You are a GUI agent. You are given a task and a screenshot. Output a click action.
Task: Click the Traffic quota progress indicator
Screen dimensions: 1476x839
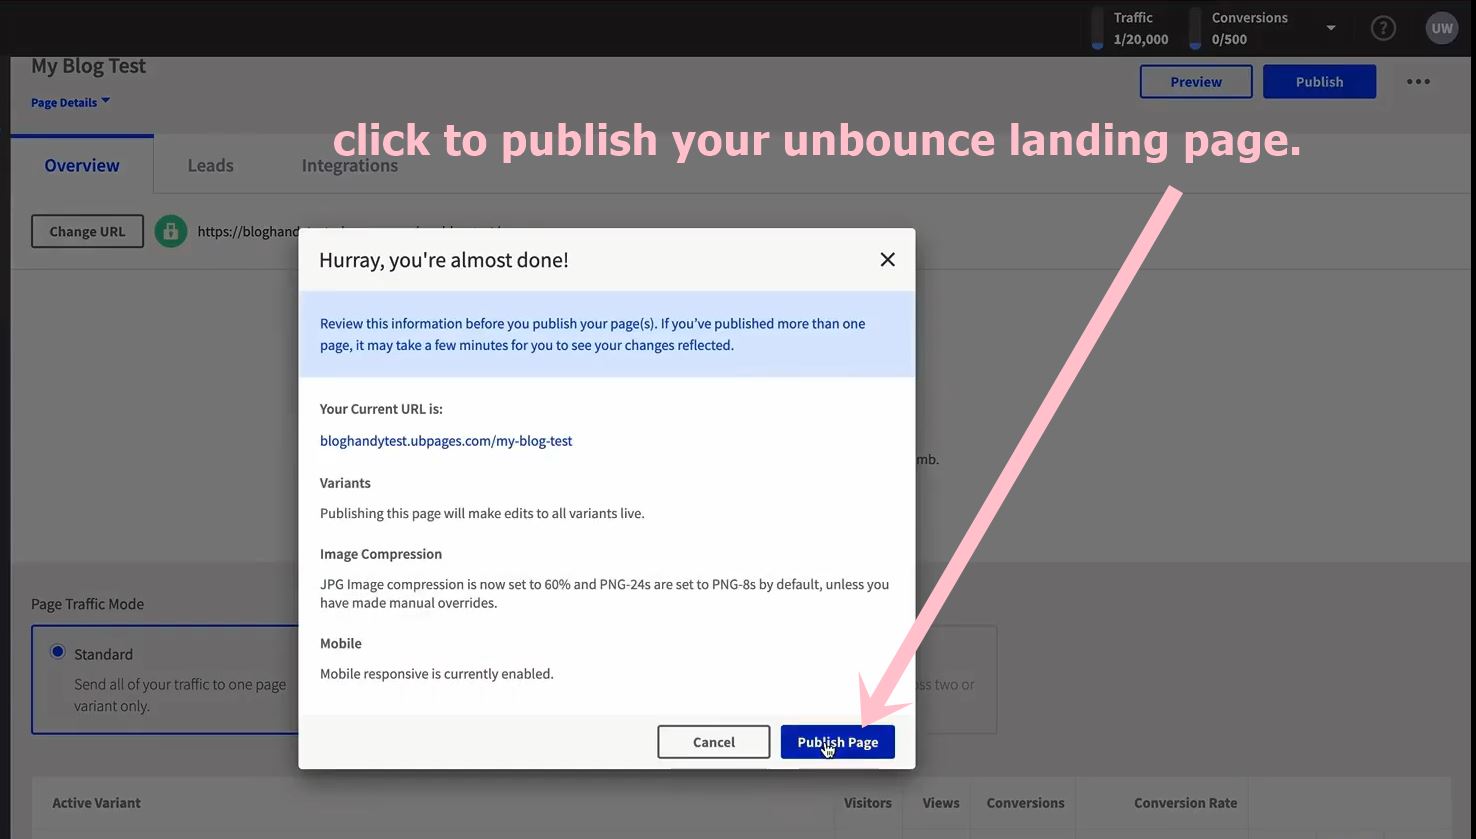pos(1096,27)
